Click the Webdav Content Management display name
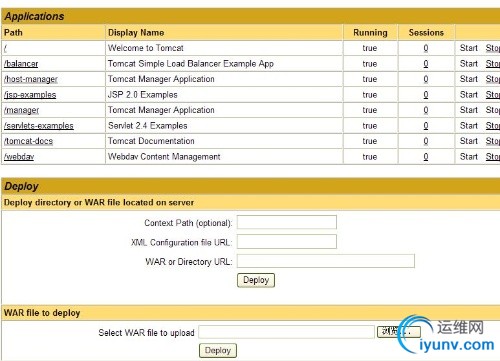 click(x=164, y=157)
